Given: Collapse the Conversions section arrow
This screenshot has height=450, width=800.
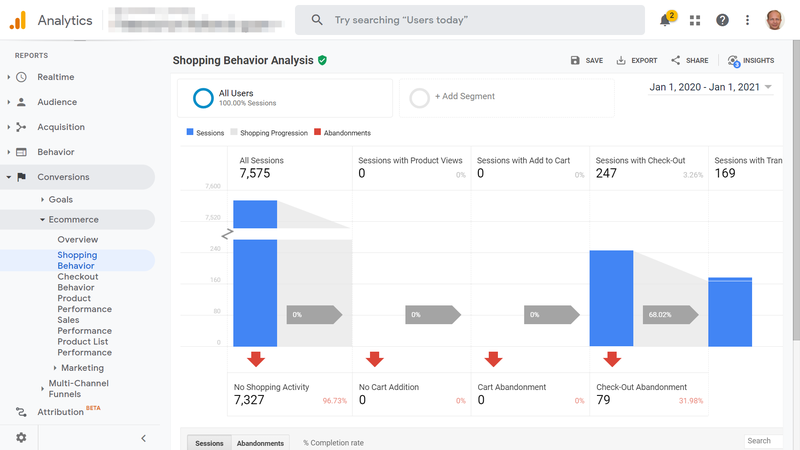Looking at the screenshot, I should point(9,177).
